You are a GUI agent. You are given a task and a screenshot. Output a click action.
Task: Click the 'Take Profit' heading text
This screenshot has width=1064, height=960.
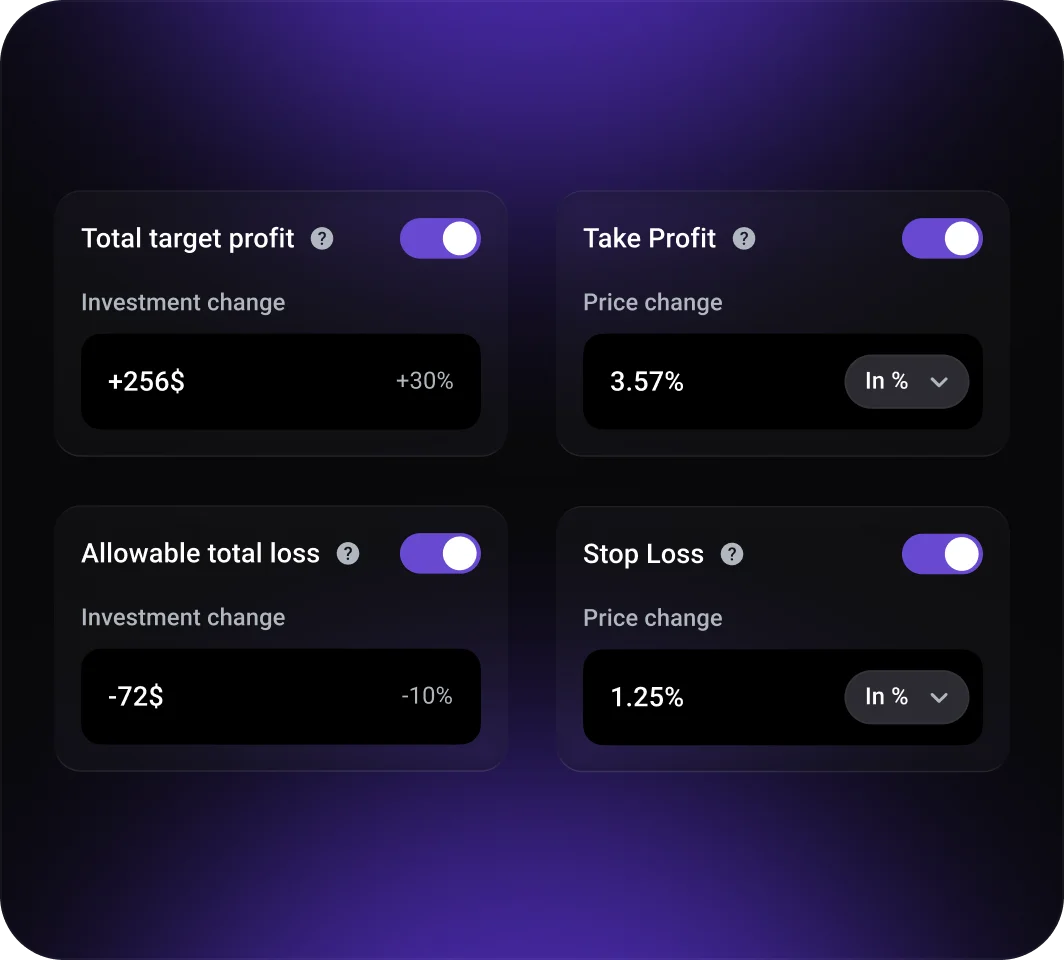tap(650, 239)
